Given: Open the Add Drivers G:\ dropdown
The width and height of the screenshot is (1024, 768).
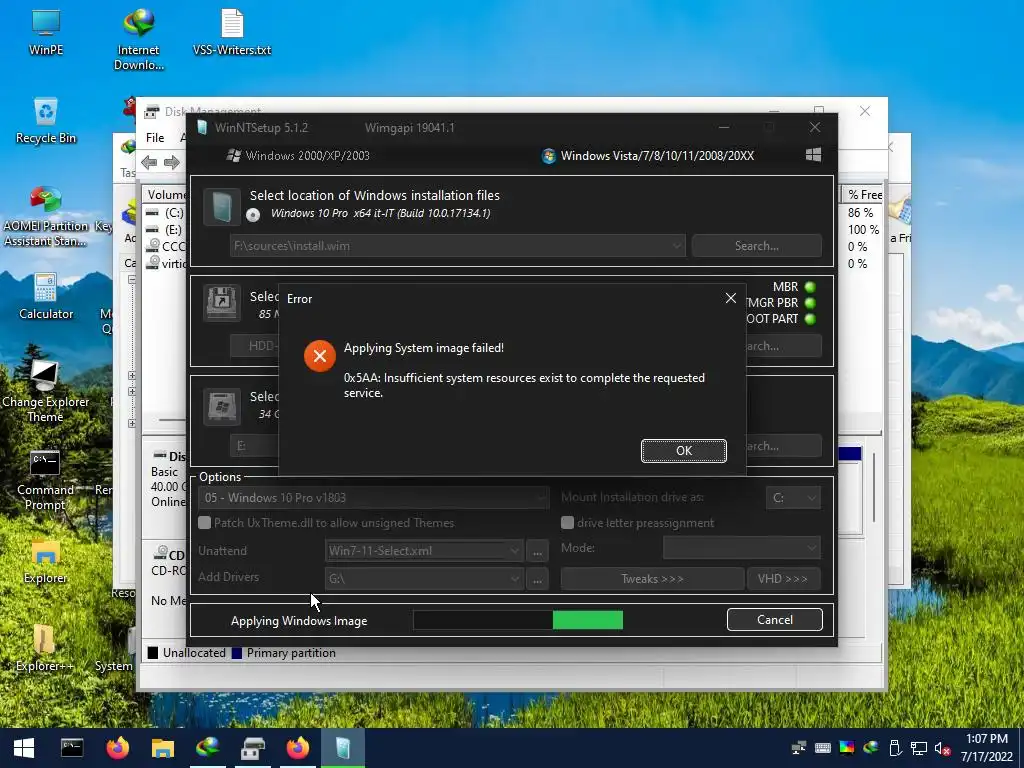Looking at the screenshot, I should point(424,579).
